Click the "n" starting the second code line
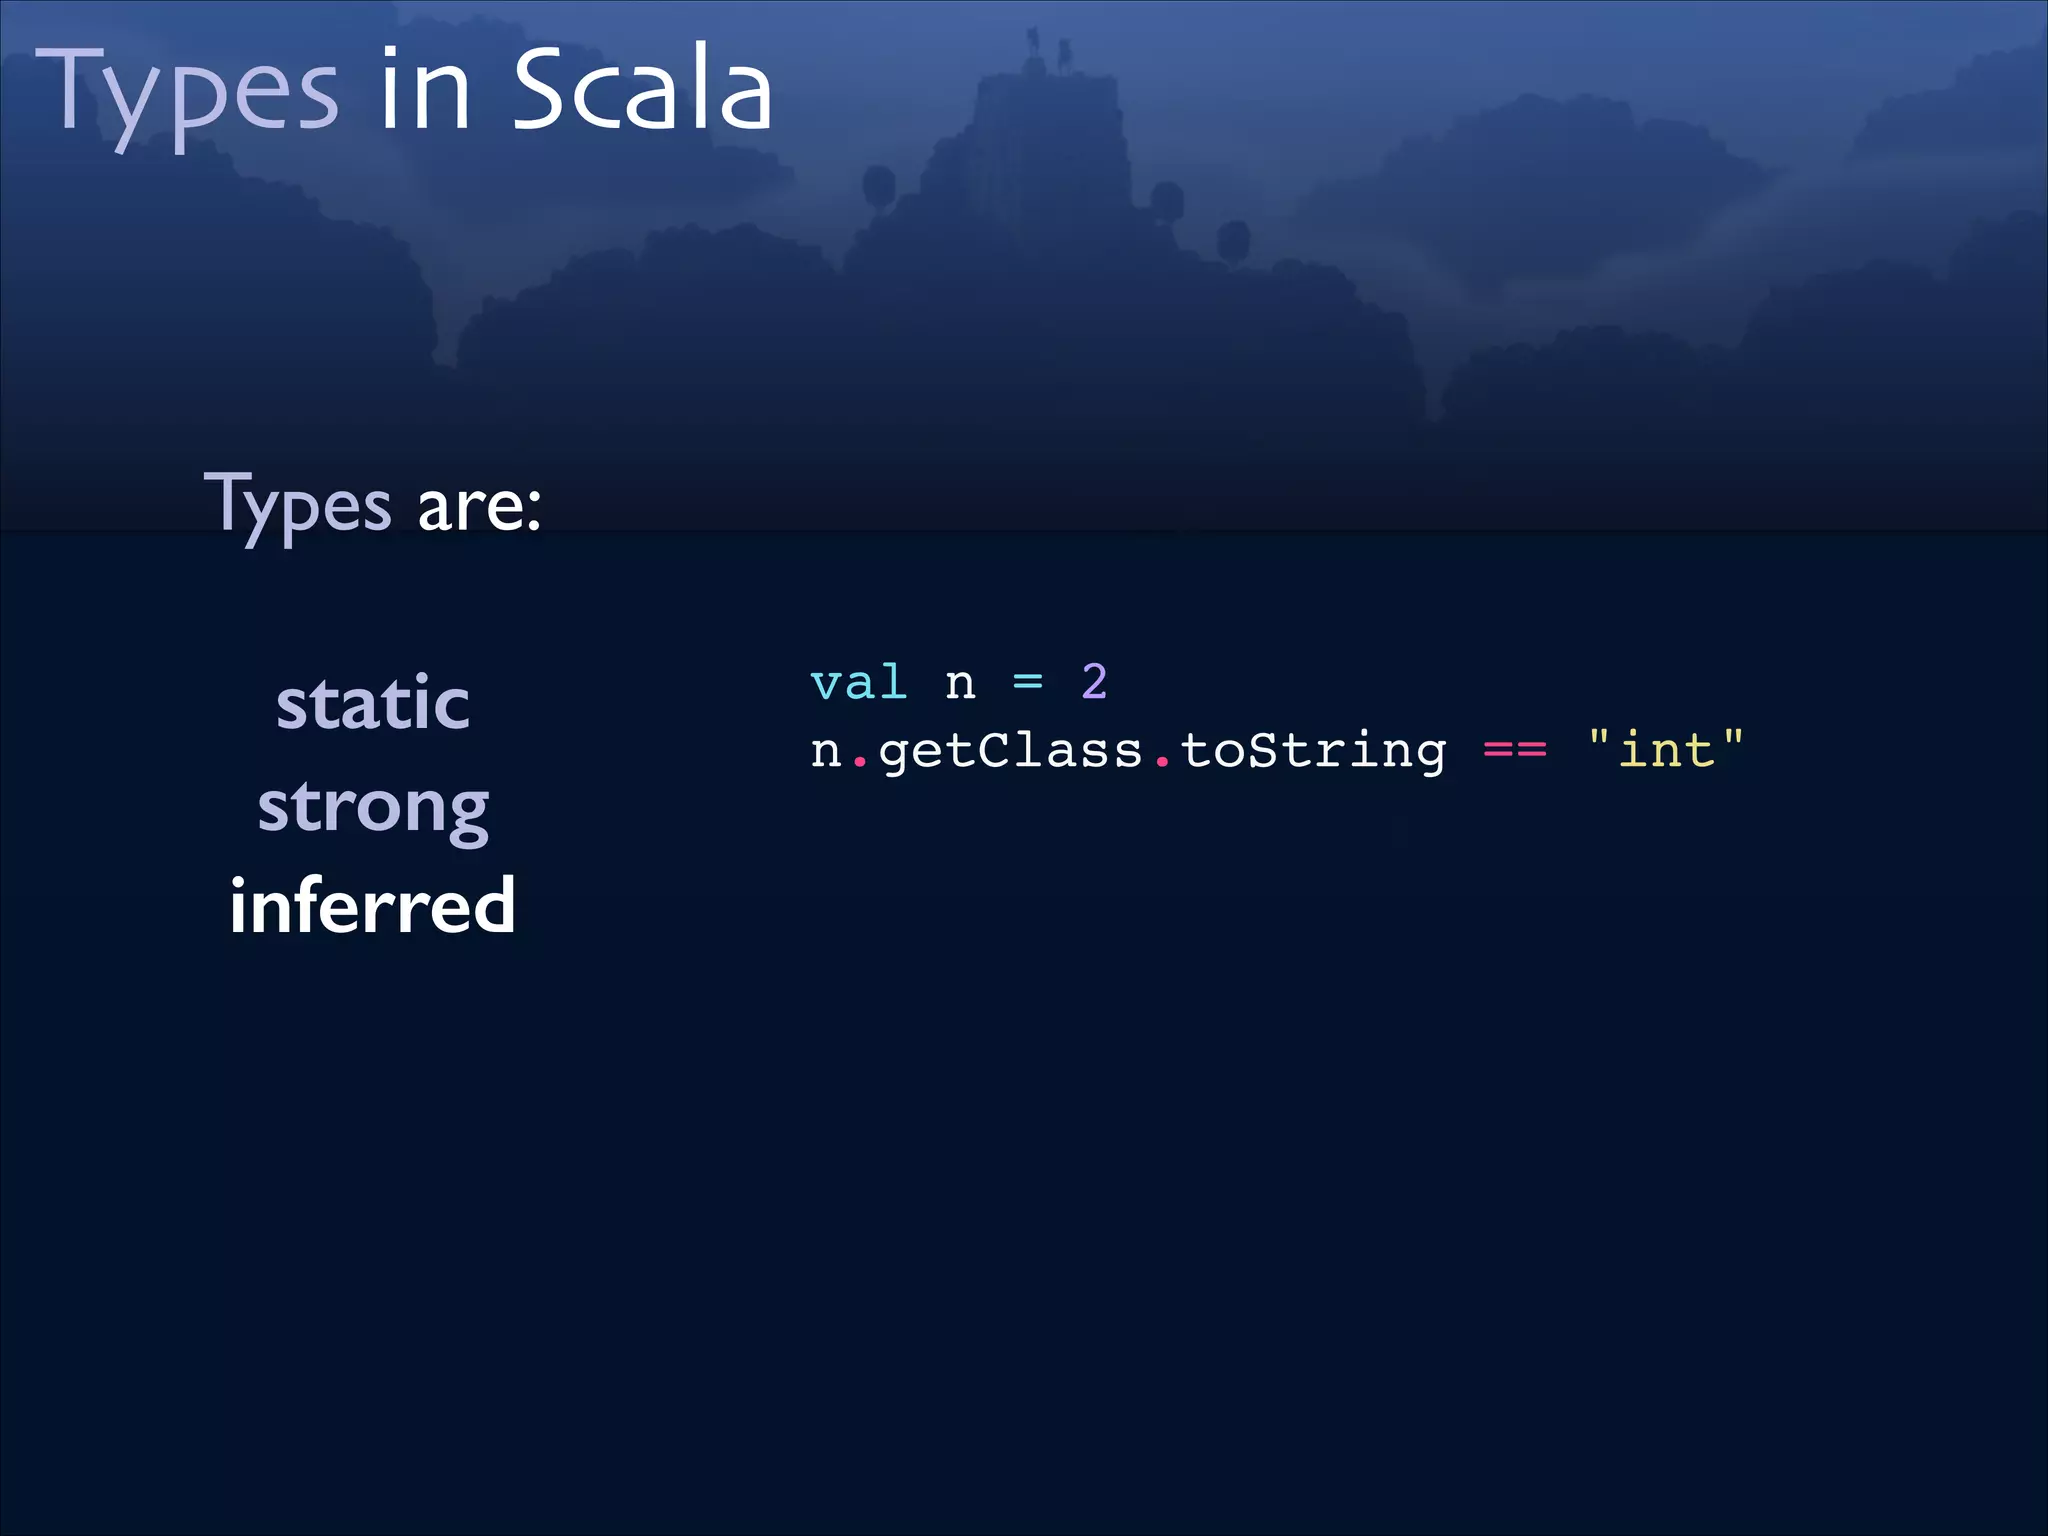 (x=825, y=752)
